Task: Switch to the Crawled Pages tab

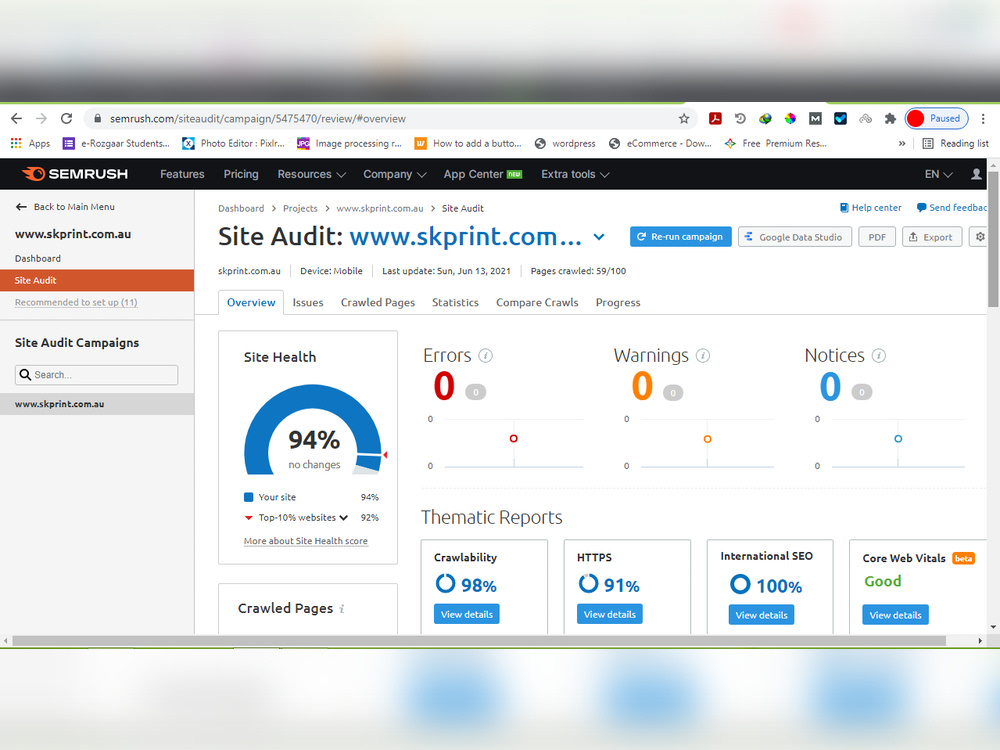Action: coord(378,302)
